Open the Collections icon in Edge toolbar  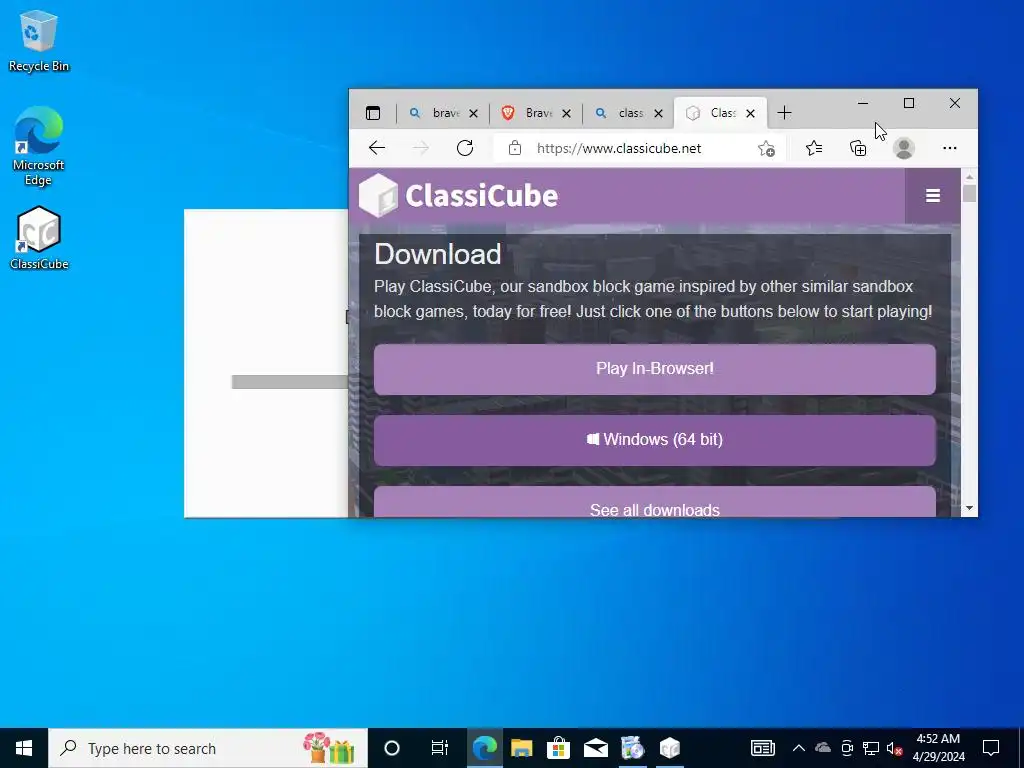tap(858, 148)
